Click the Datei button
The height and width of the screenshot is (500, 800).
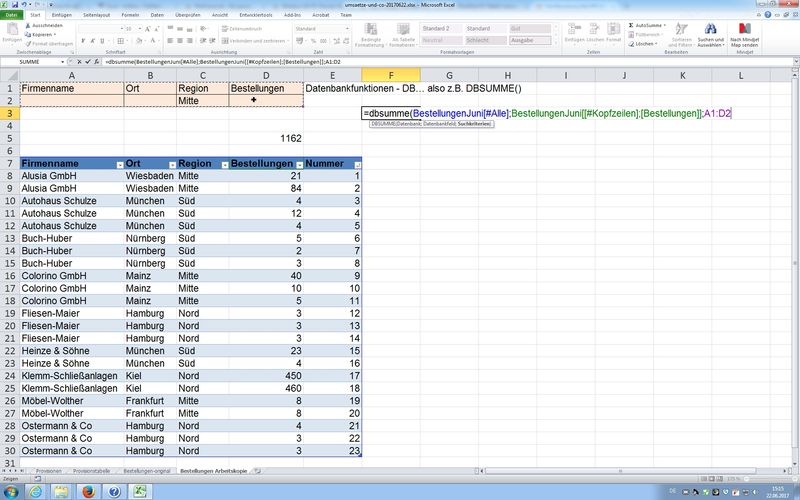coord(11,16)
